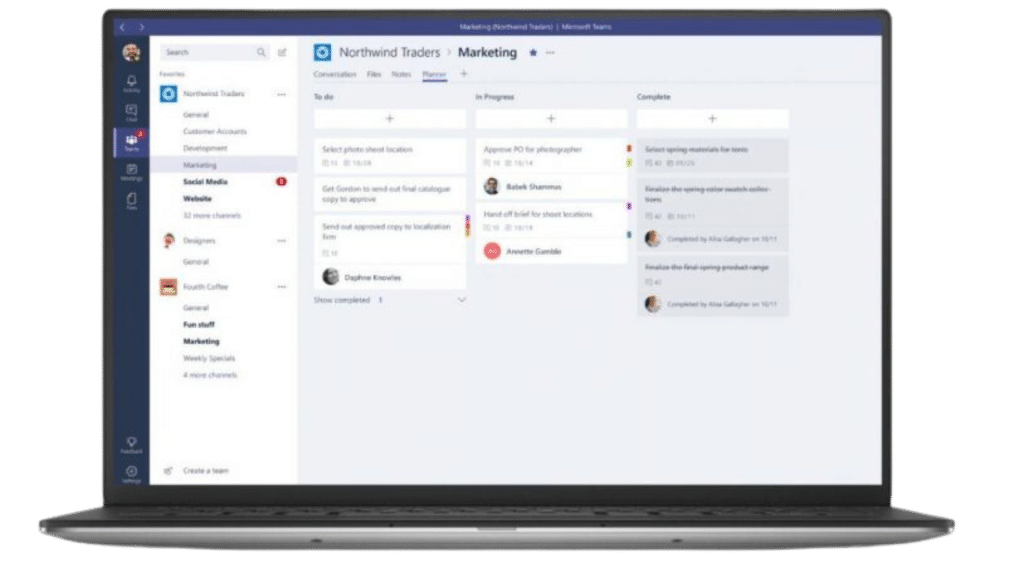Select the Social Media channel
Image resolution: width=1024 pixels, height=576 pixels.
coord(205,182)
